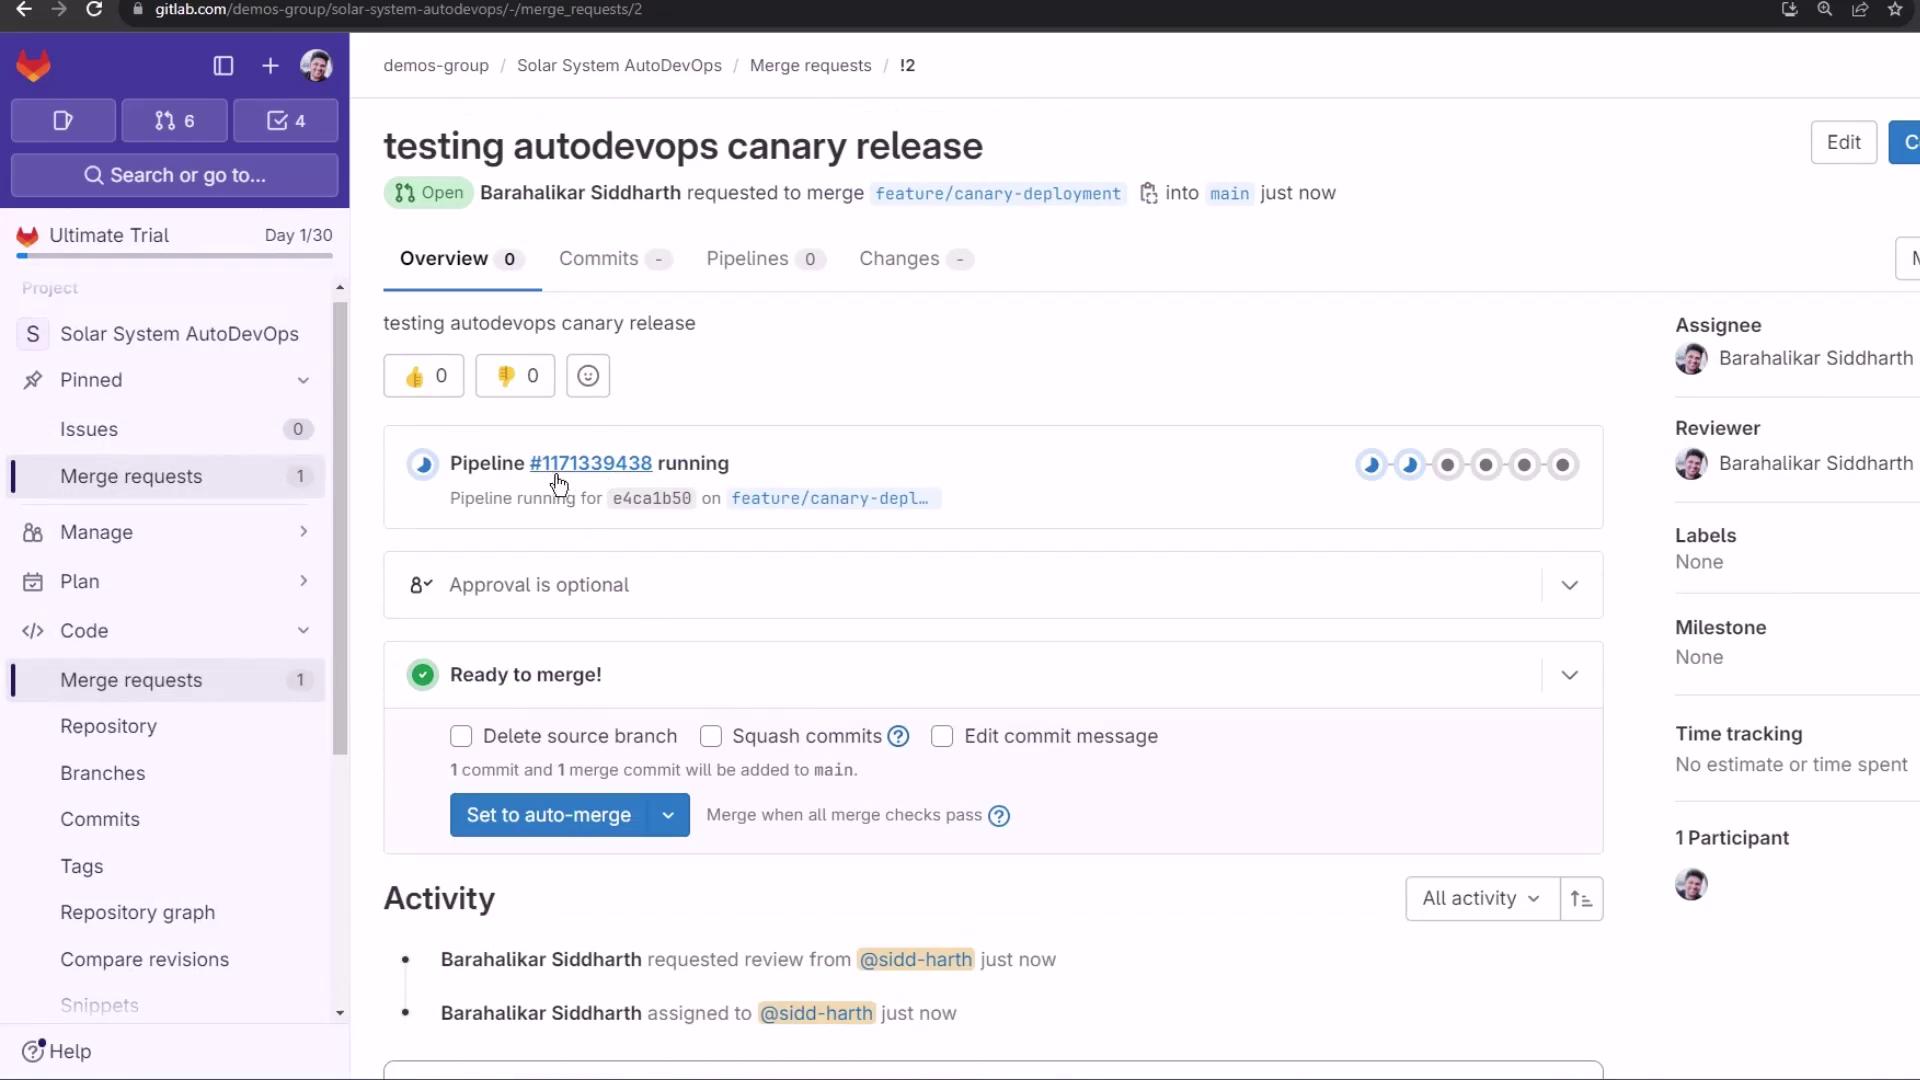Viewport: 1920px width, 1080px height.
Task: Enable Delete source branch checkbox
Action: 461,737
